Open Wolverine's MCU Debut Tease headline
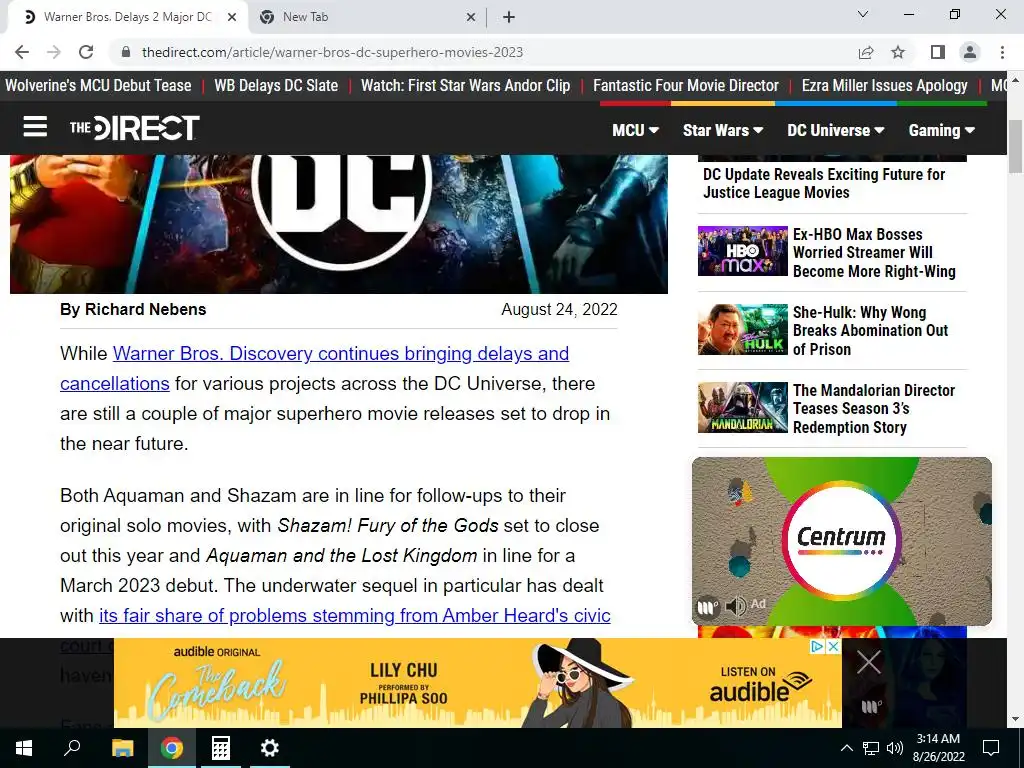This screenshot has width=1024, height=768. tap(98, 86)
